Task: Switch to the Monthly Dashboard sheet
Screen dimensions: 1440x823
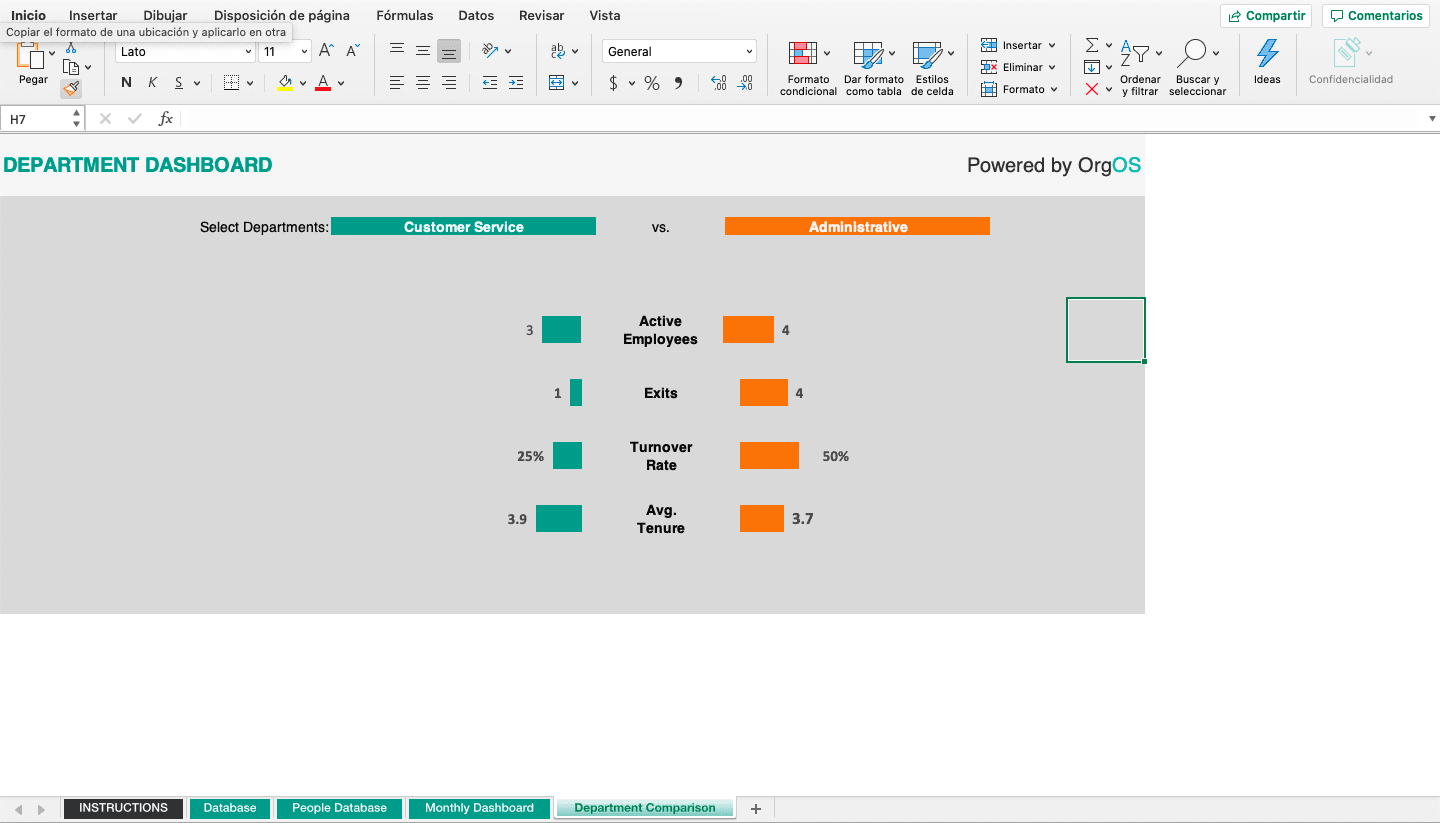Action: coord(479,808)
